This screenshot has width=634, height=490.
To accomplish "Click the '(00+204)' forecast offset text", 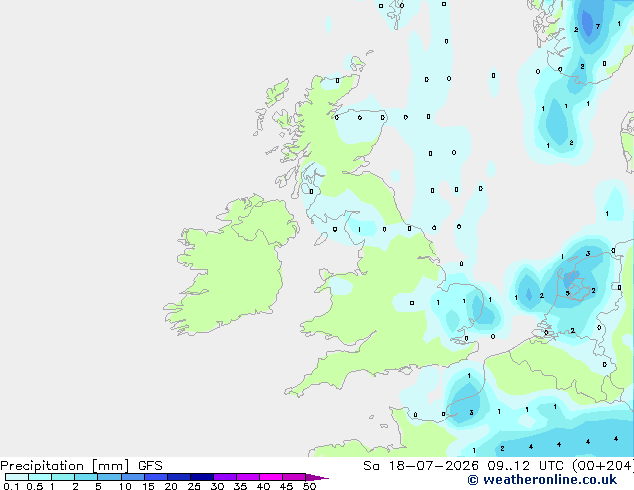I will point(603,466).
